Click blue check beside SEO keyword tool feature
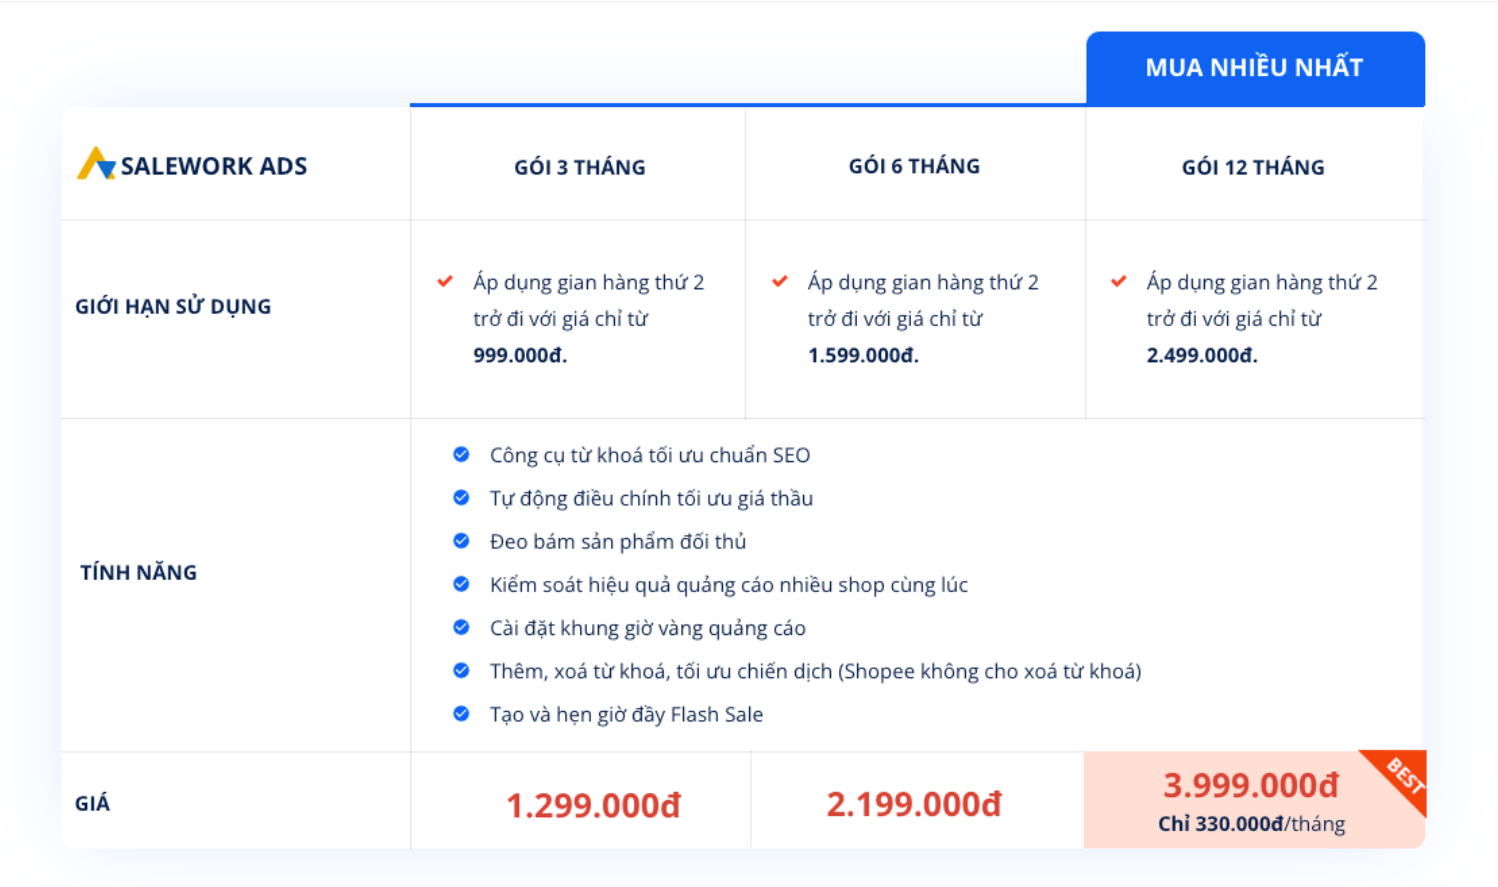The width and height of the screenshot is (1498, 887). pos(461,454)
